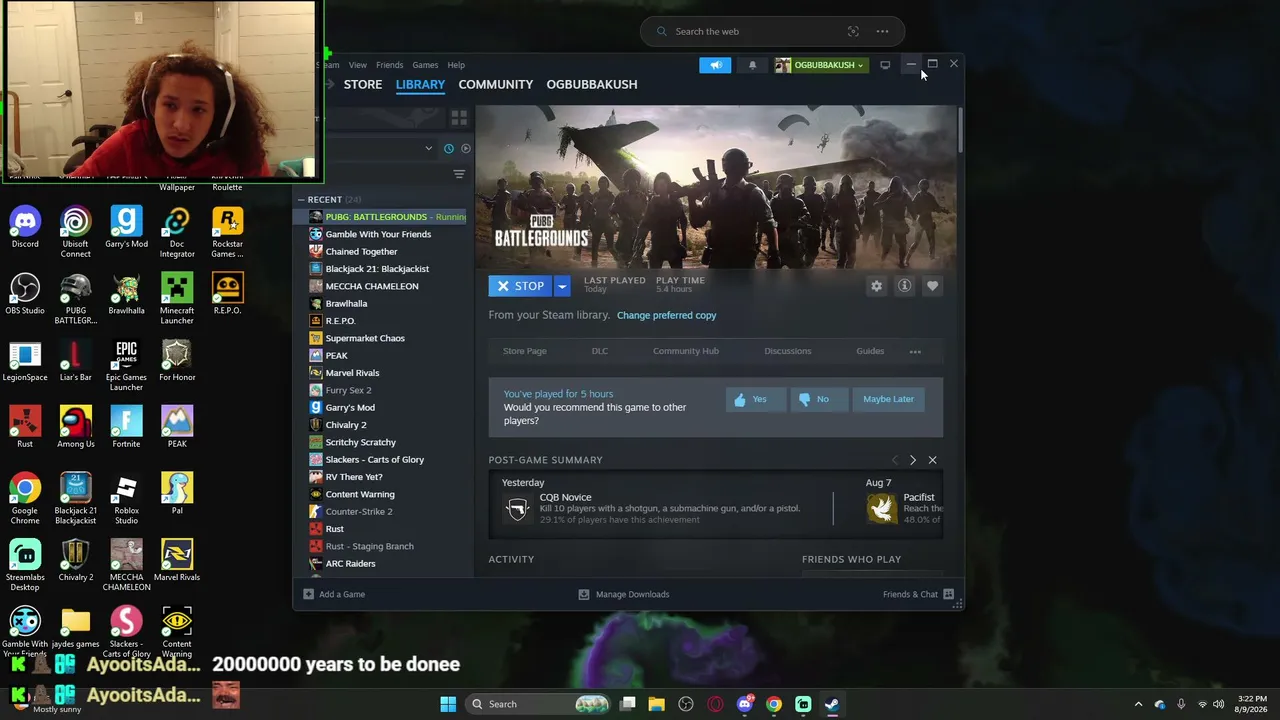Open PUBG Discussions link

pos(787,351)
